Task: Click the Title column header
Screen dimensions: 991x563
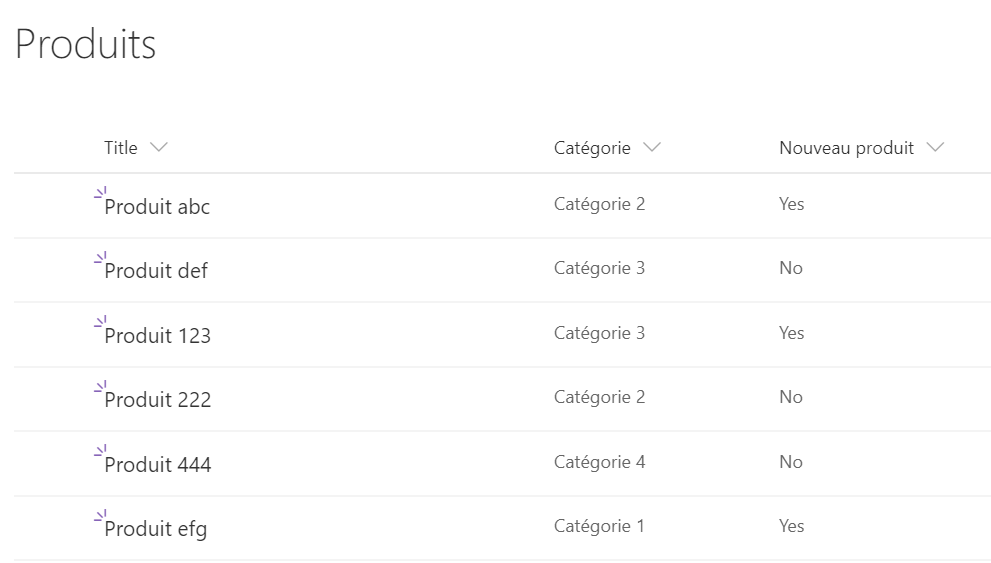Action: point(121,148)
